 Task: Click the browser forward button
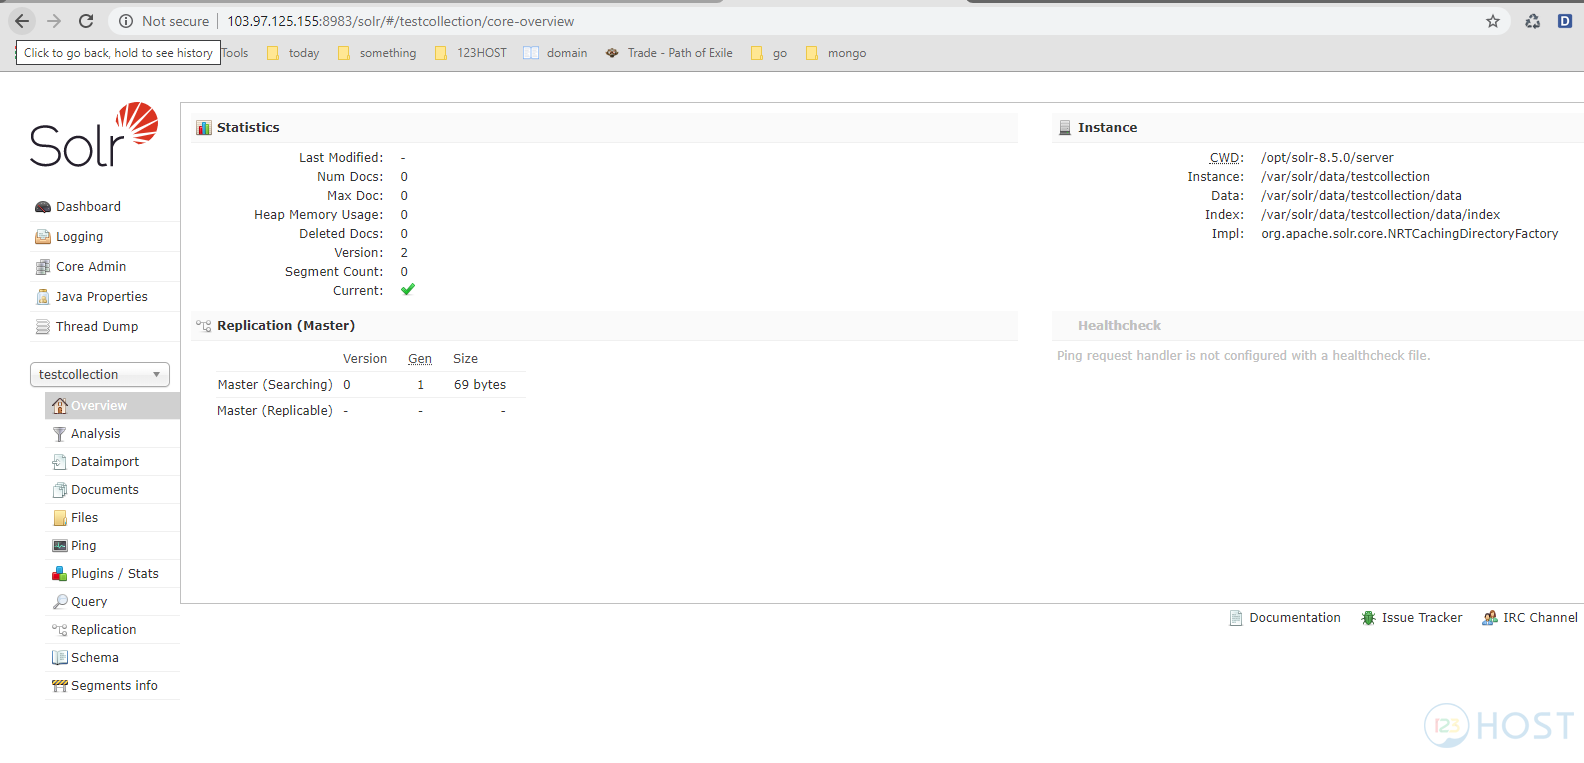(x=54, y=21)
